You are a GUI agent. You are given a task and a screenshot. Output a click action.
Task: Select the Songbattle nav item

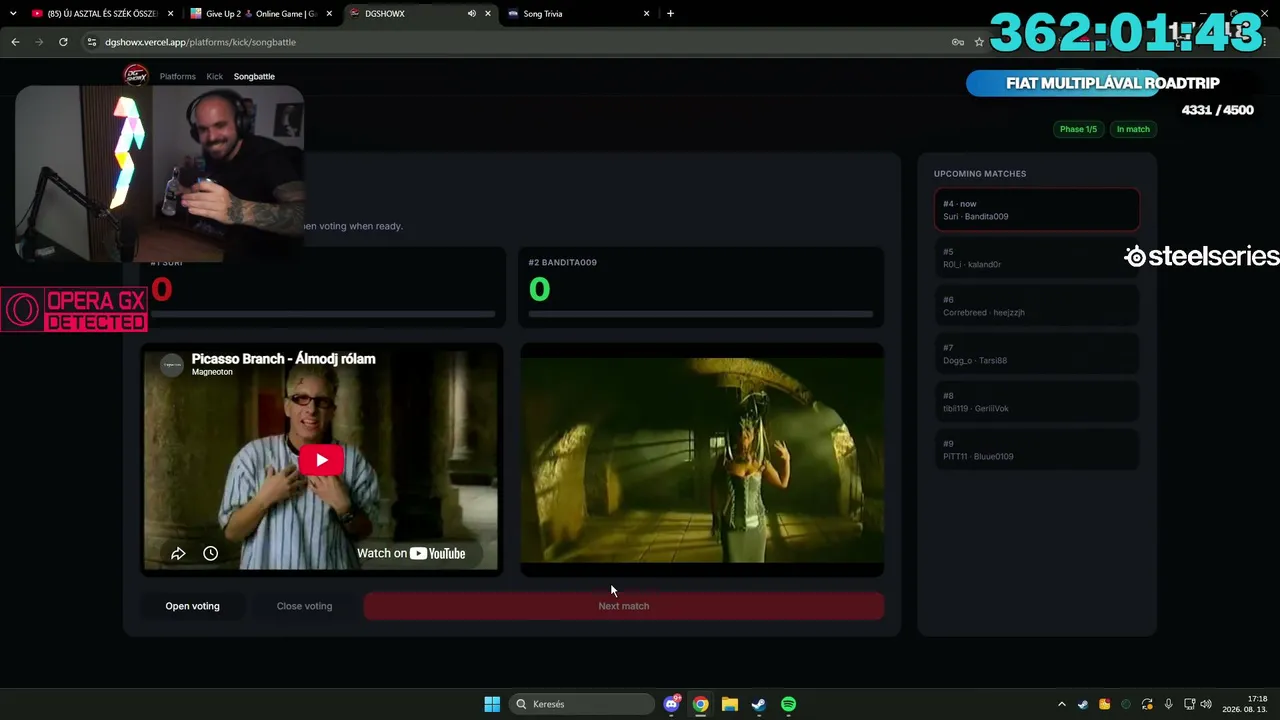[254, 76]
